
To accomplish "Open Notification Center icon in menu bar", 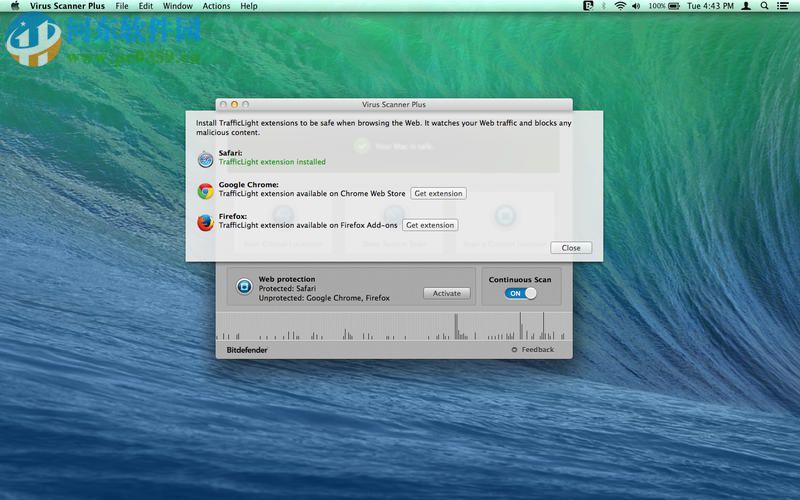I will 783,6.
